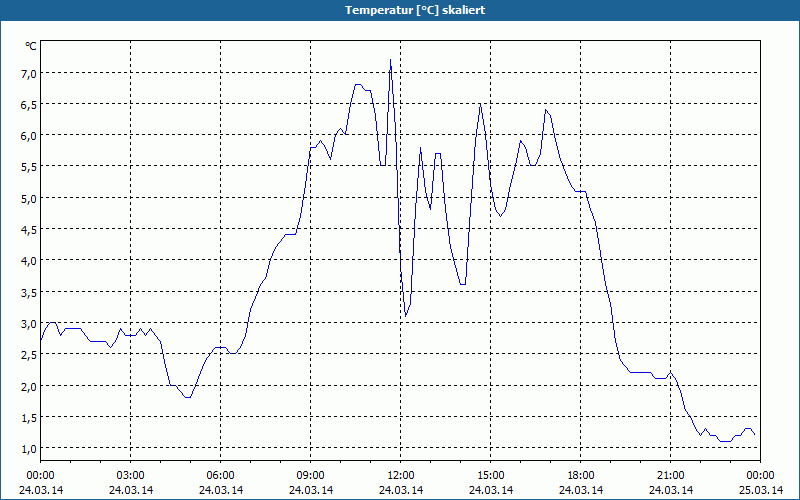Viewport: 800px width, 500px height.
Task: Select the 5,0 y-axis label
Action: click(30, 198)
